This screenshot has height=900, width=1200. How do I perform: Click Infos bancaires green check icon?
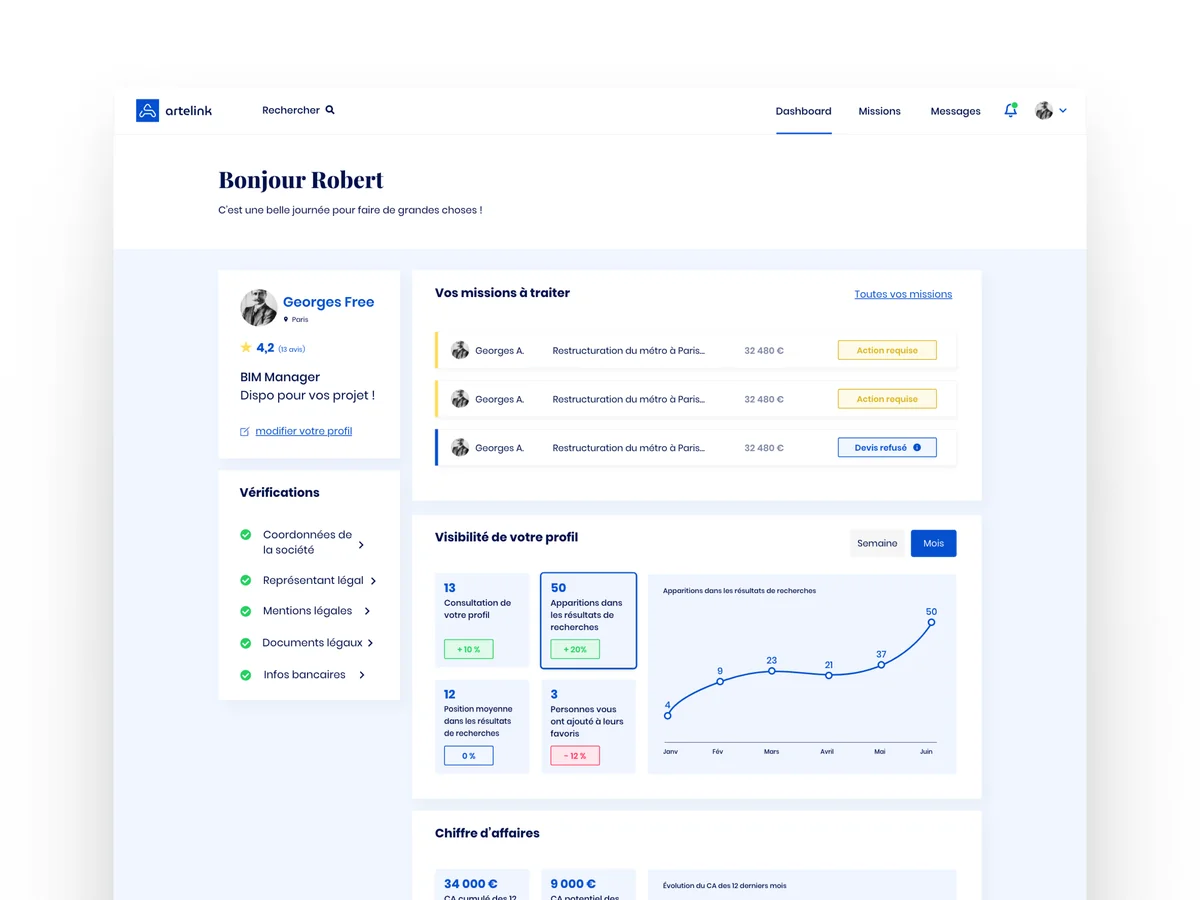click(x=246, y=675)
